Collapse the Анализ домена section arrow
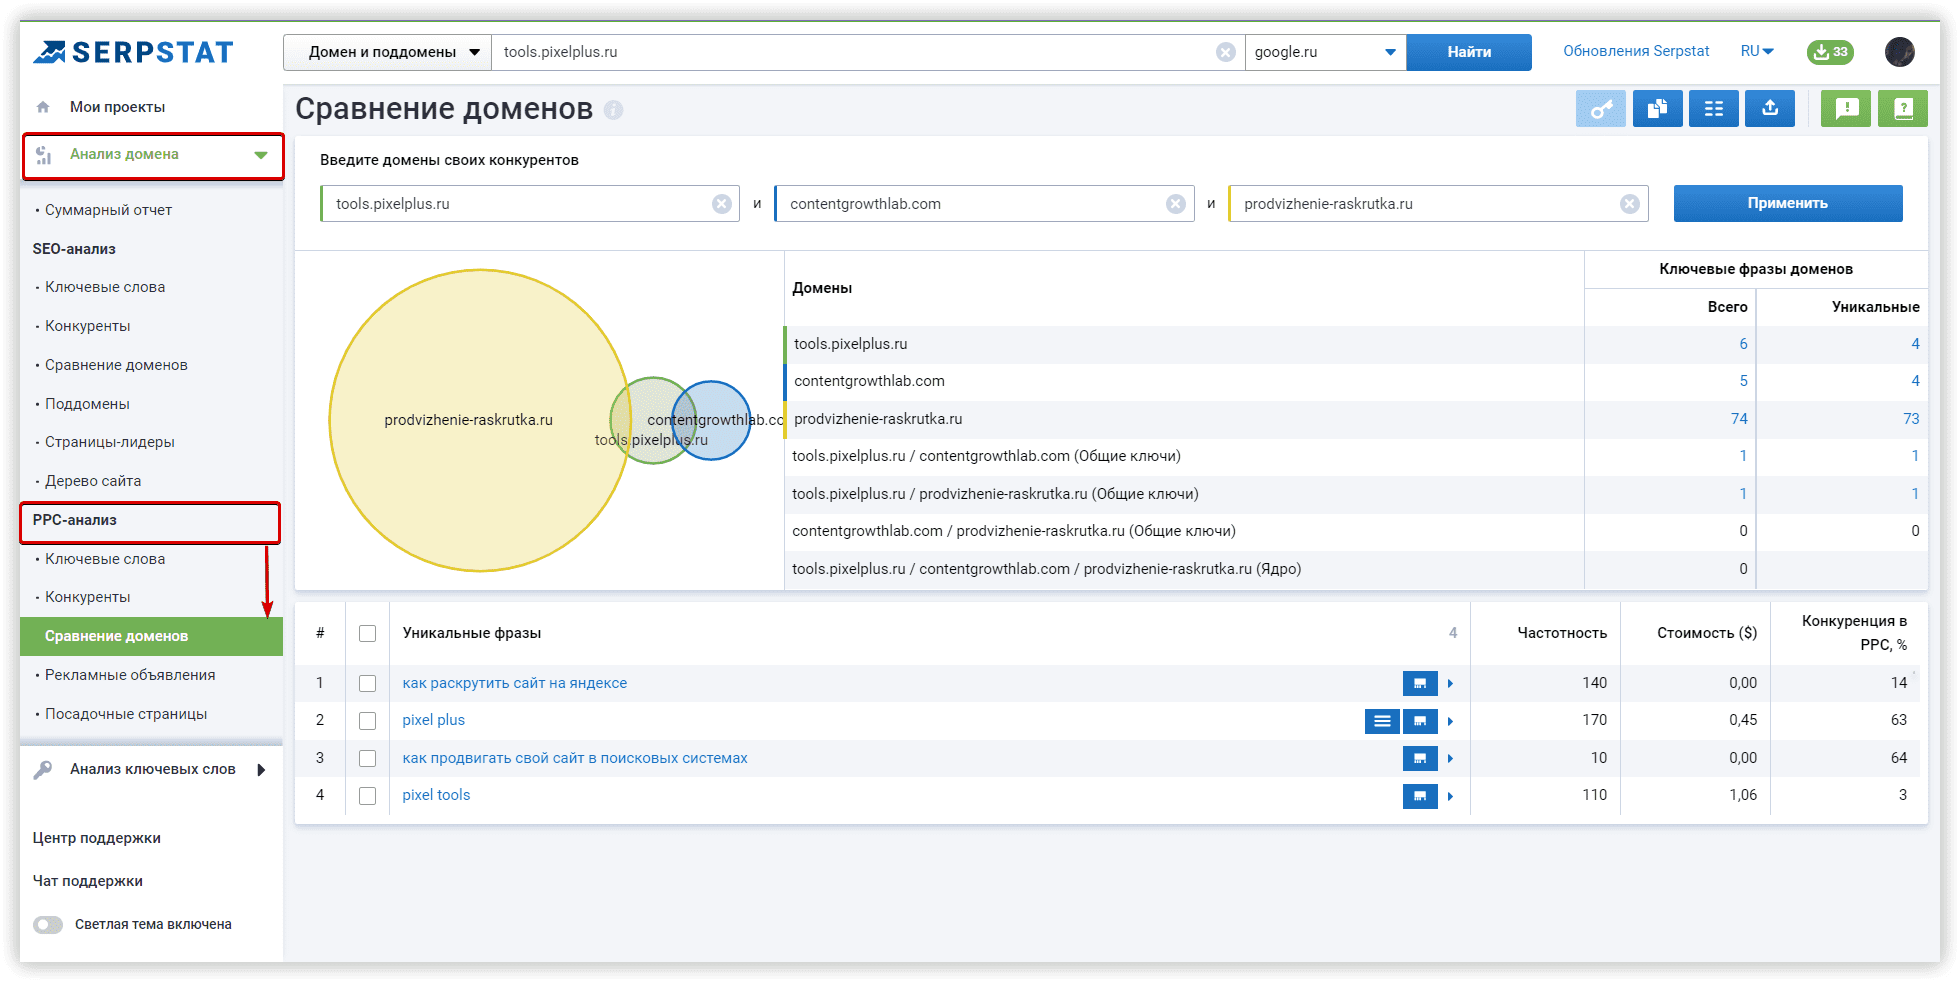Viewport: 1960px width, 982px height. (x=261, y=155)
